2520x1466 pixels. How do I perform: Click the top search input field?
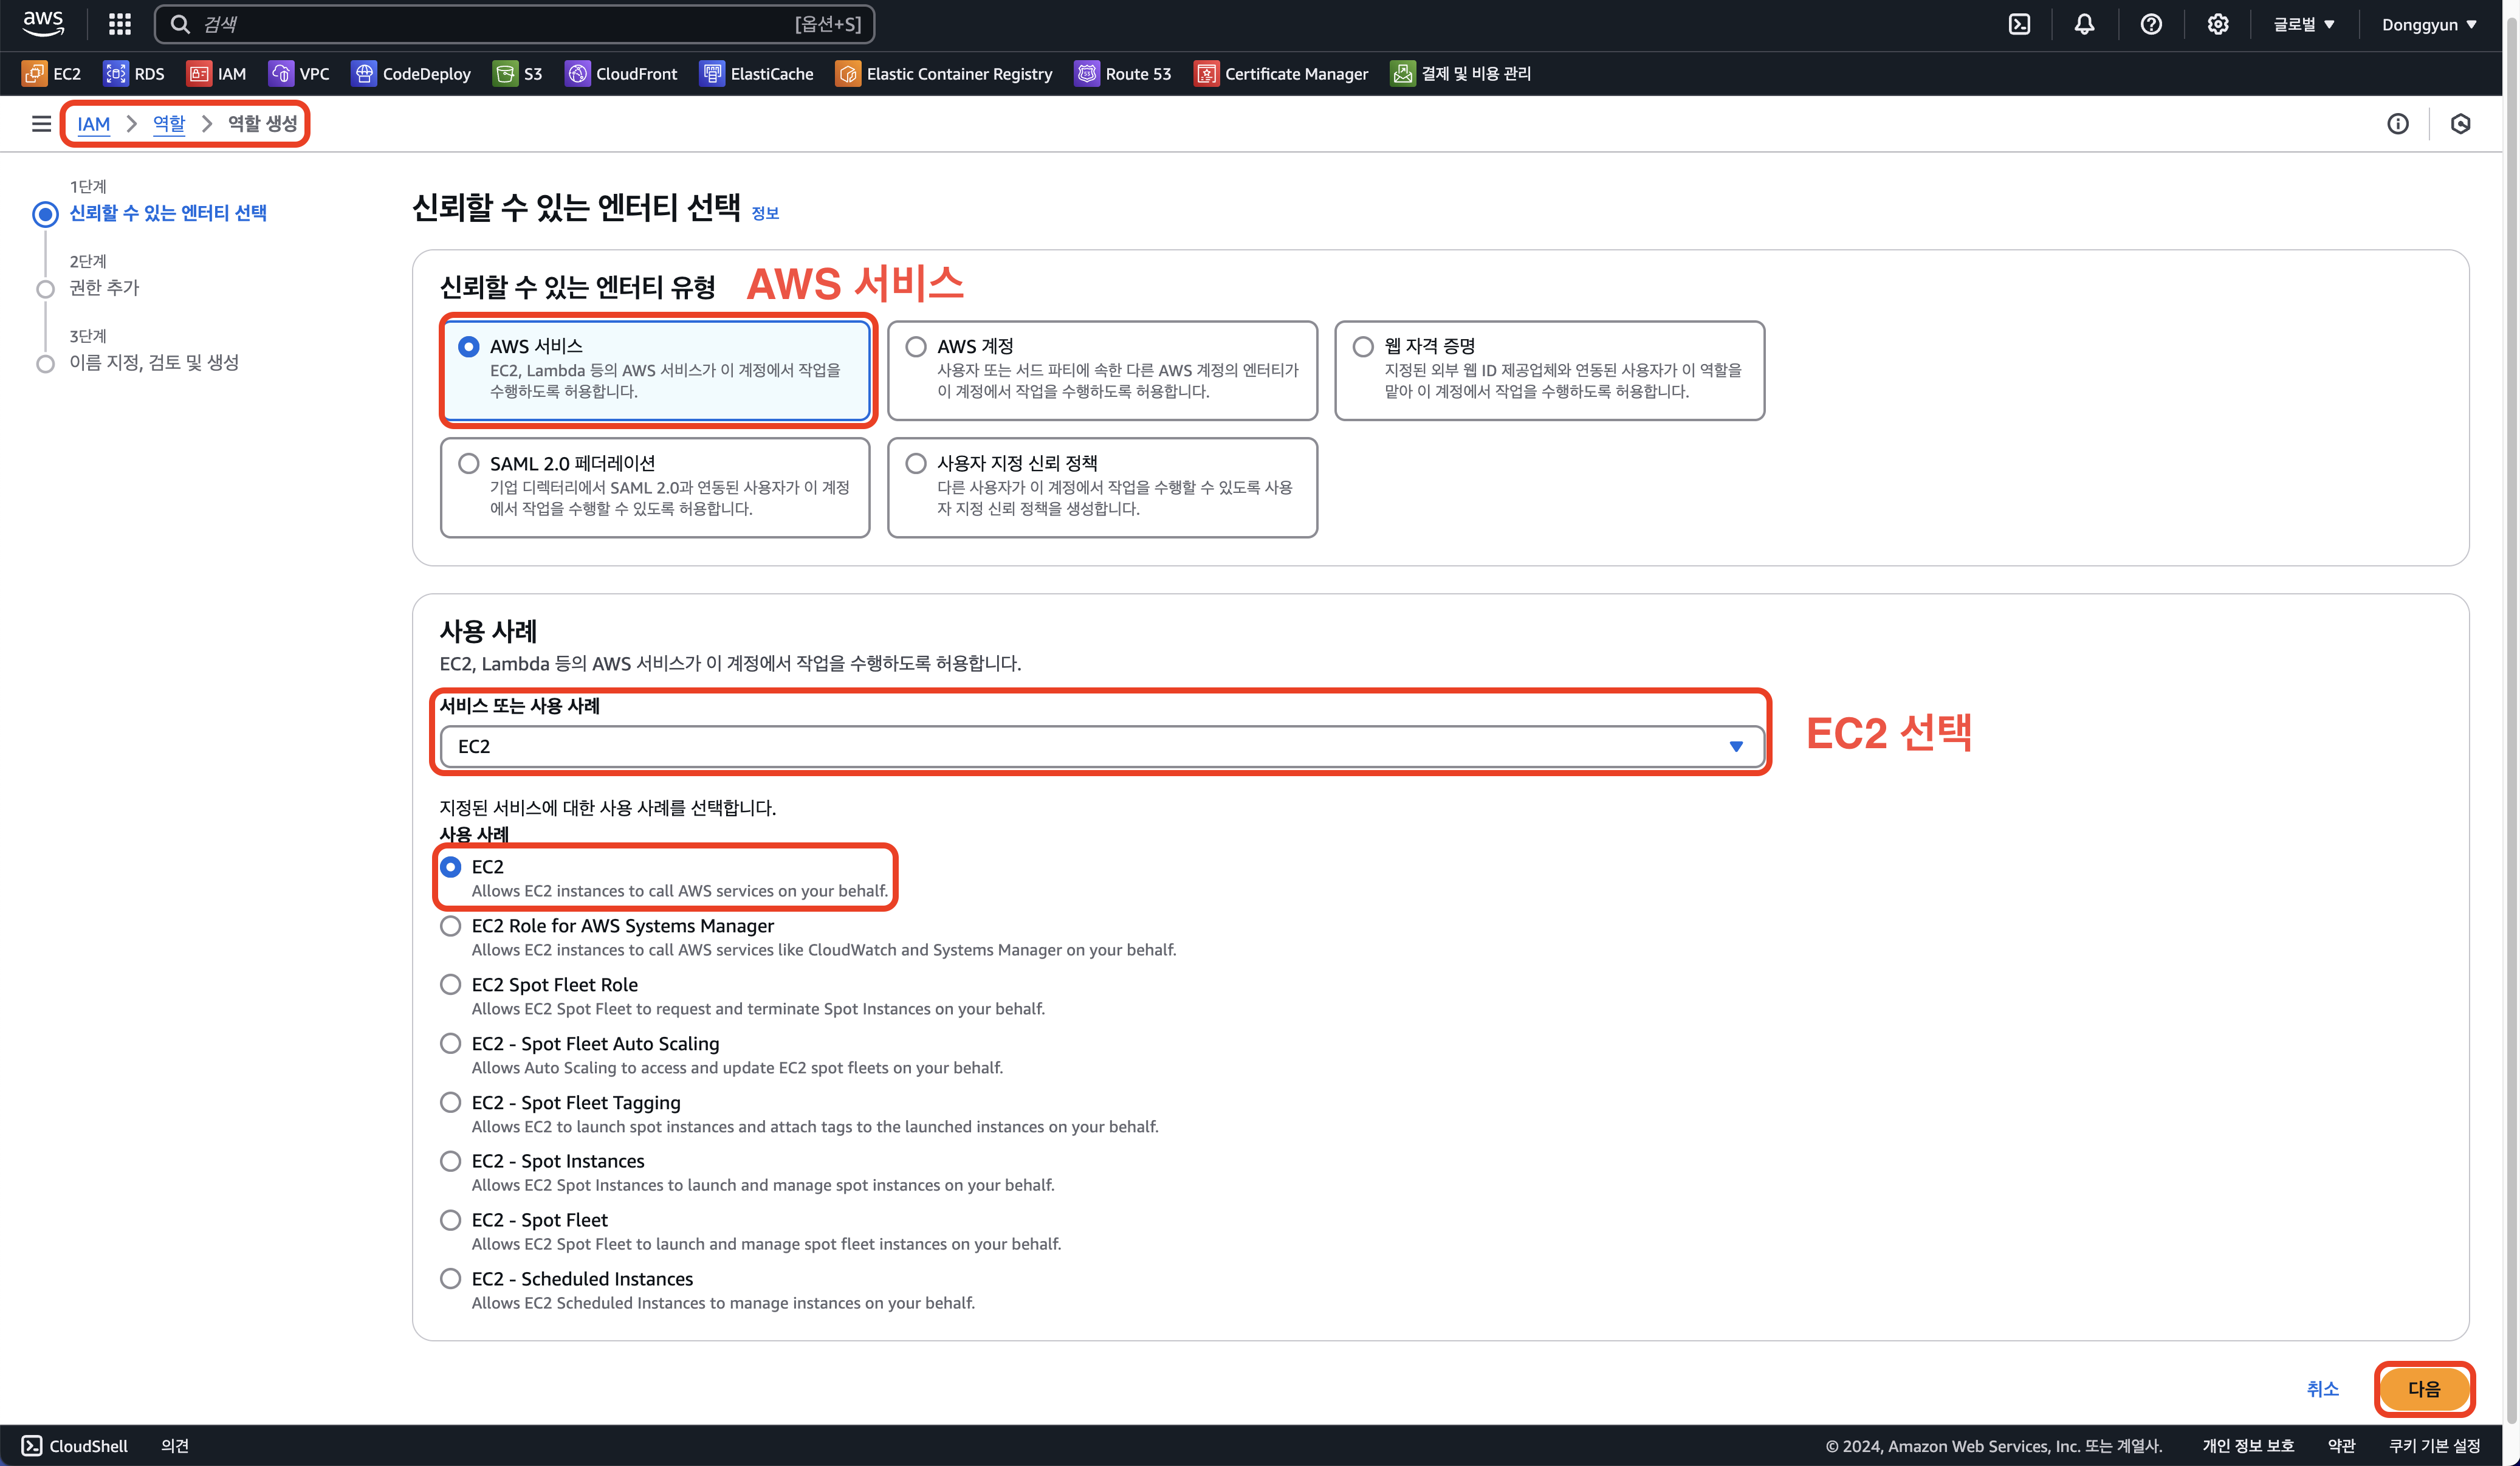[500, 24]
